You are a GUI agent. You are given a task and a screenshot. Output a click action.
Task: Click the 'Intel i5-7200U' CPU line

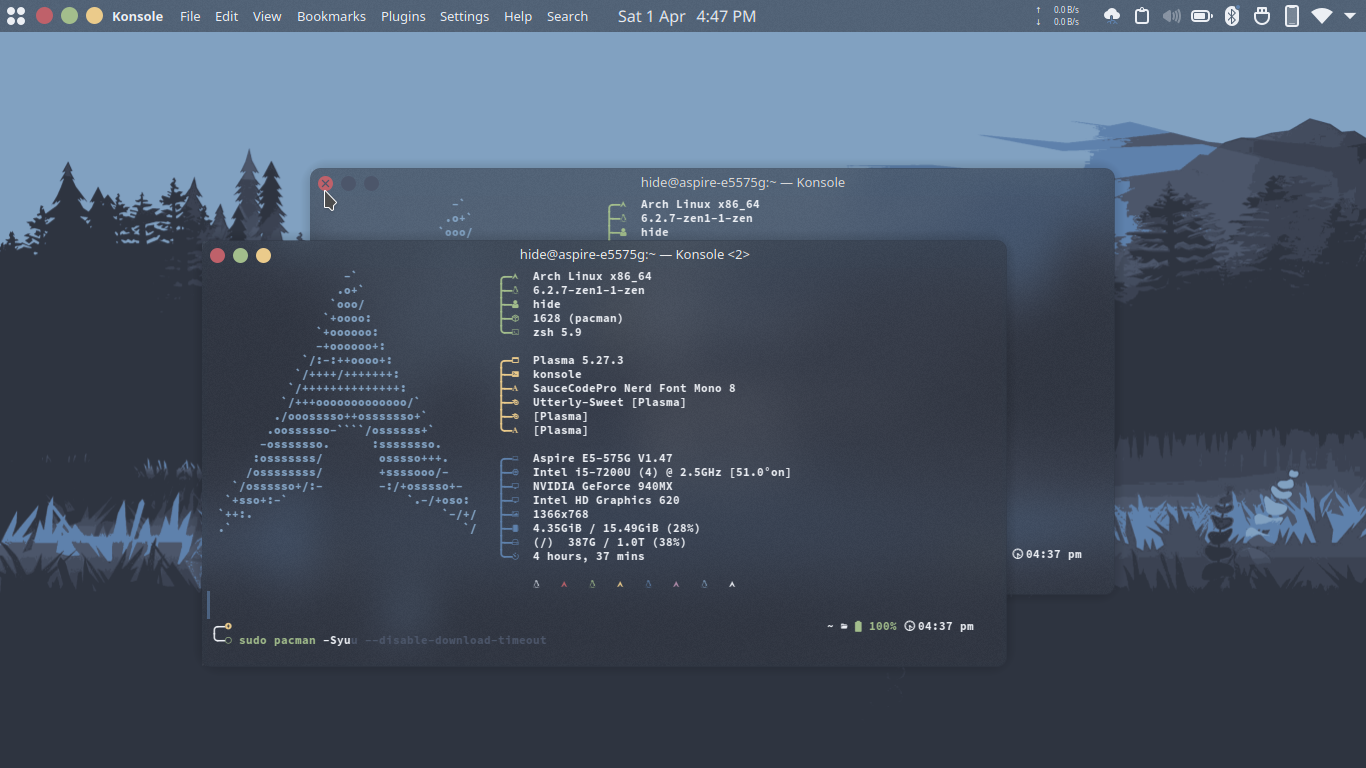pos(662,472)
